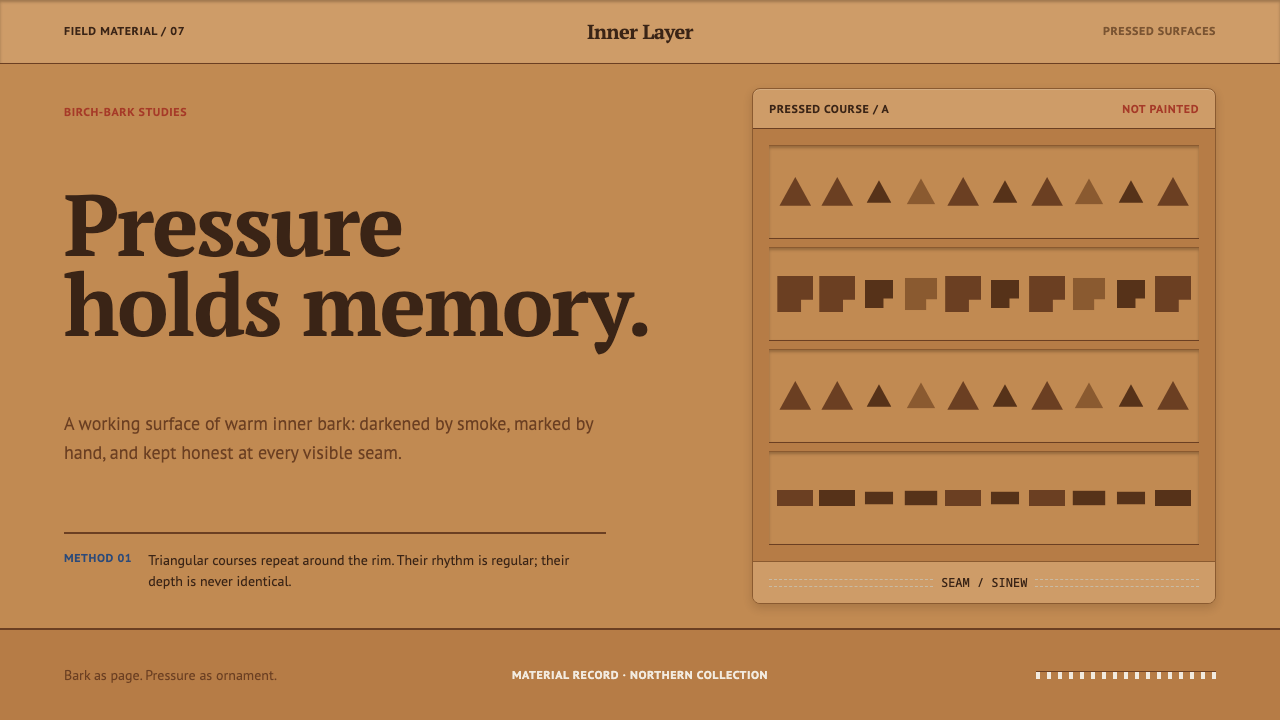Viewport: 1280px width, 720px height.
Task: Click the "PRESSED COURSE / A" panel title
Action: [829, 109]
